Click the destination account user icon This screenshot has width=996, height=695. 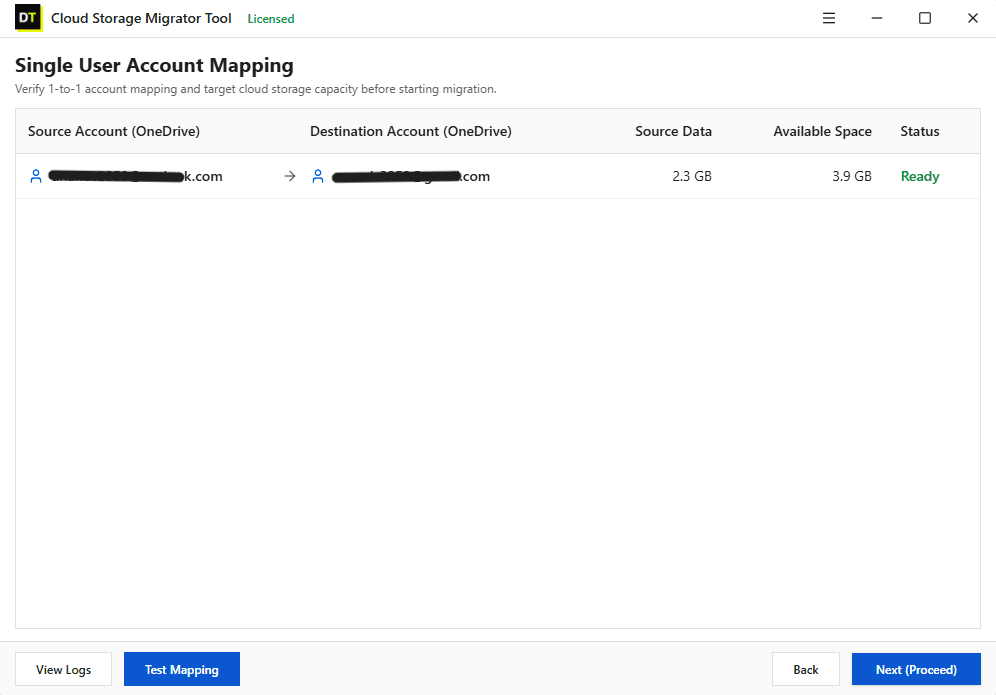click(x=318, y=176)
